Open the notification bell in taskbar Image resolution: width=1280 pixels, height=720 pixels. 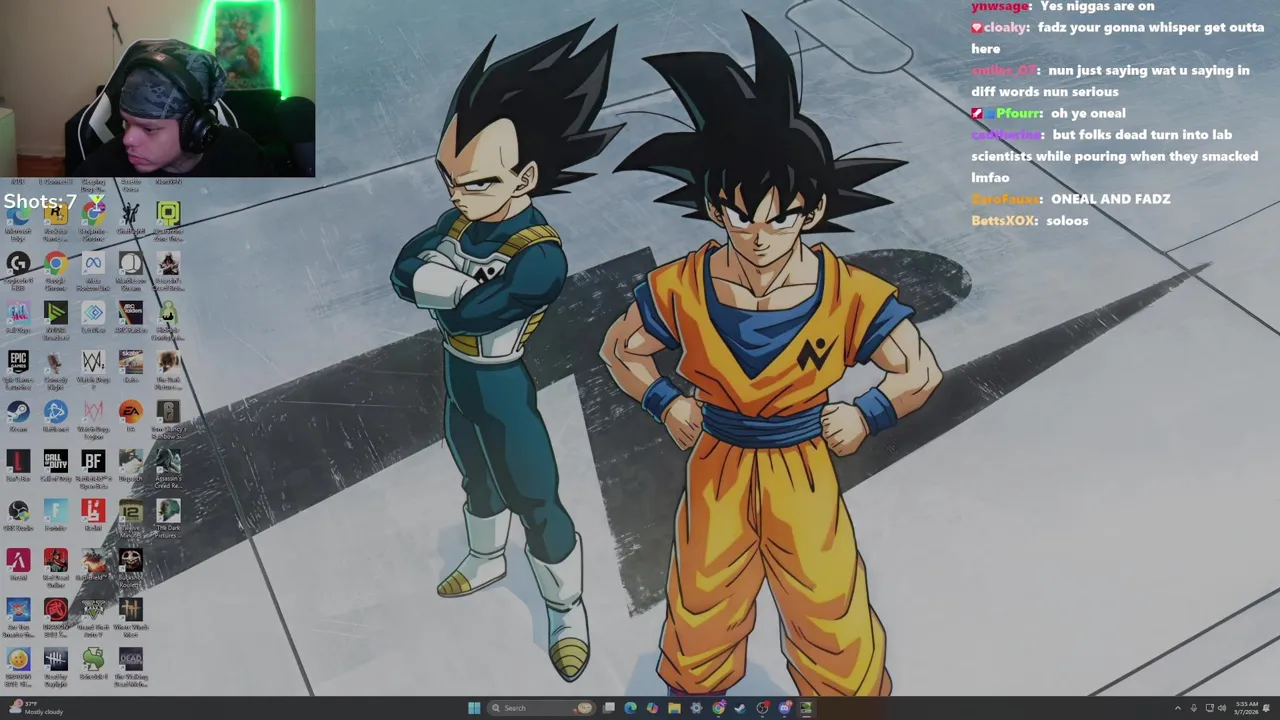coord(1267,708)
